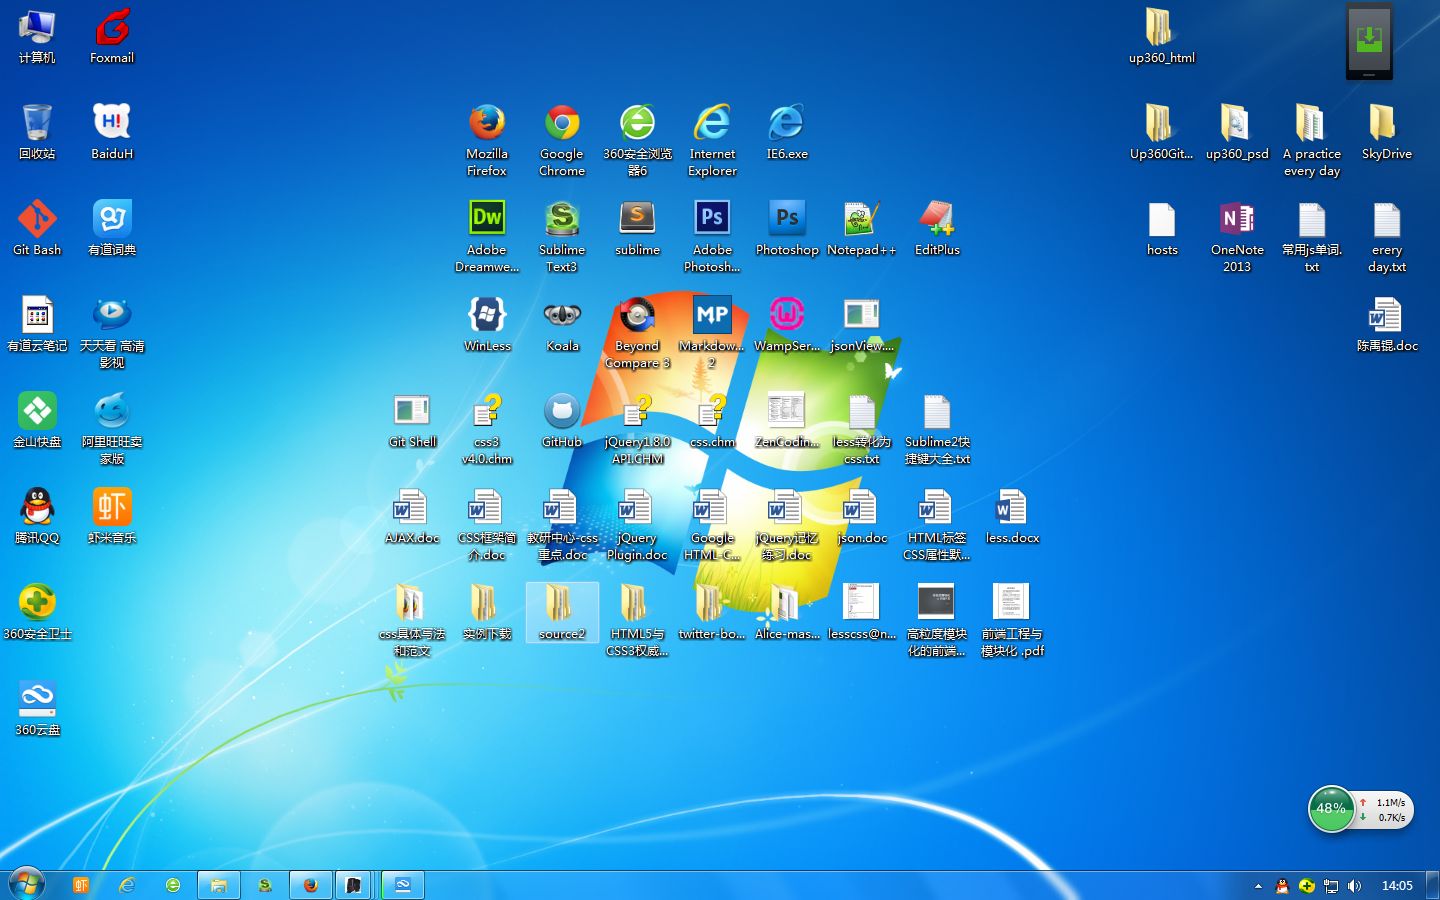Select the WinLess icon
This screenshot has width=1440, height=900.
(487, 324)
